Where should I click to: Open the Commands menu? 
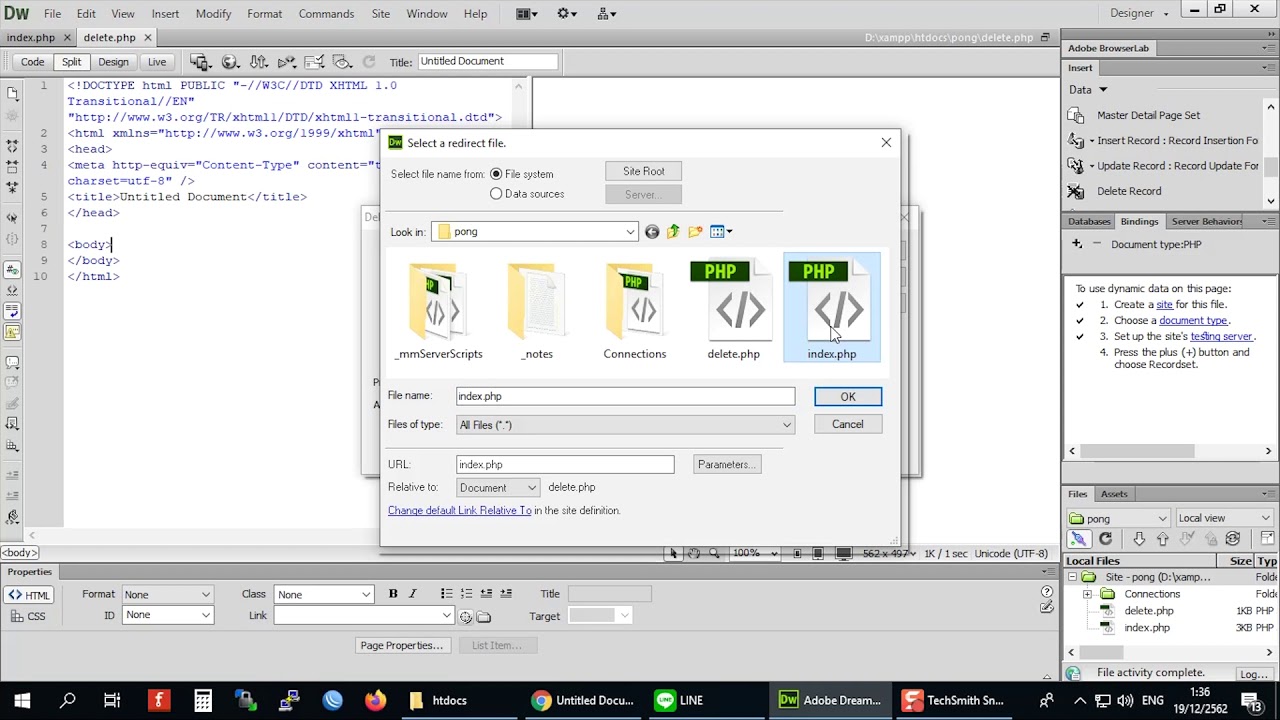[326, 14]
